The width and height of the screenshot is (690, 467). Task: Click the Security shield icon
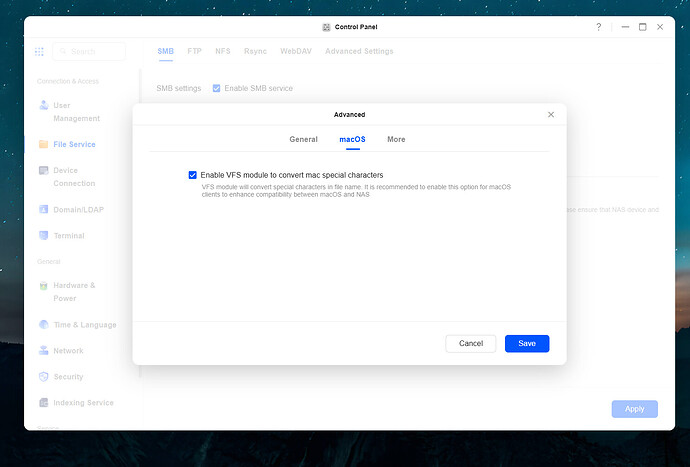coord(43,377)
